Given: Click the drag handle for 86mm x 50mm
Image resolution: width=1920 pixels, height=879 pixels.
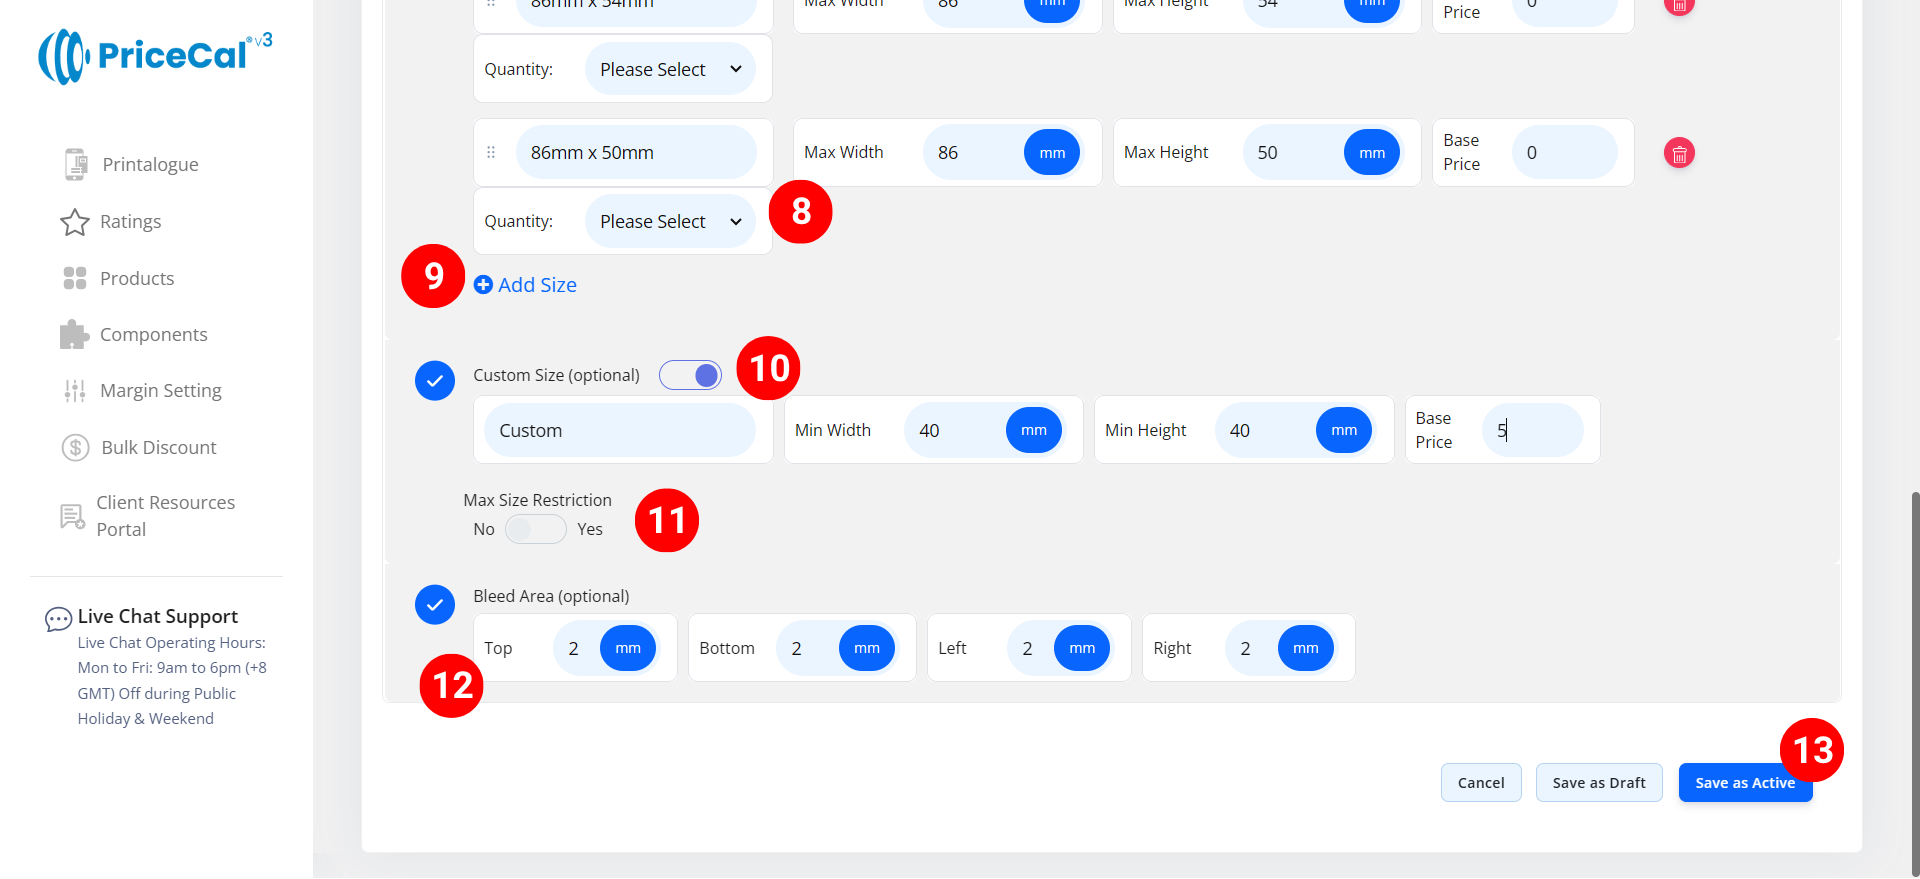Looking at the screenshot, I should coord(491,153).
